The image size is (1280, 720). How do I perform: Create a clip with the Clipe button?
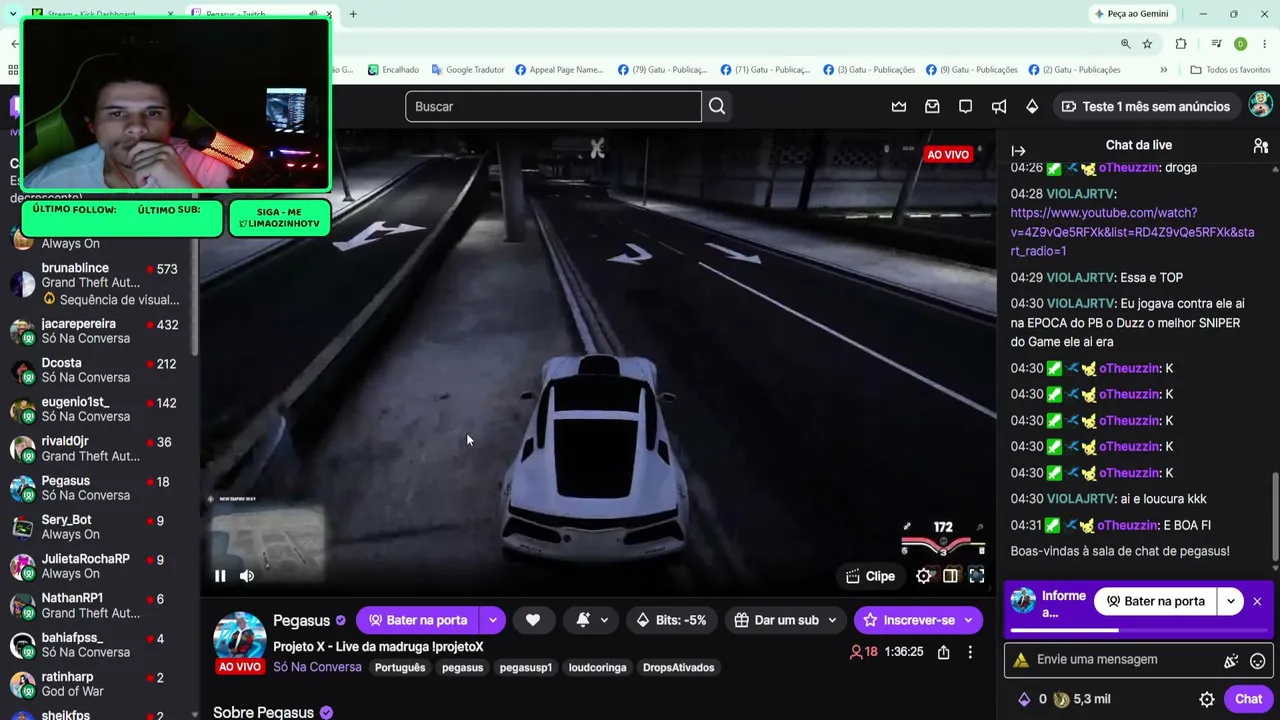[870, 576]
